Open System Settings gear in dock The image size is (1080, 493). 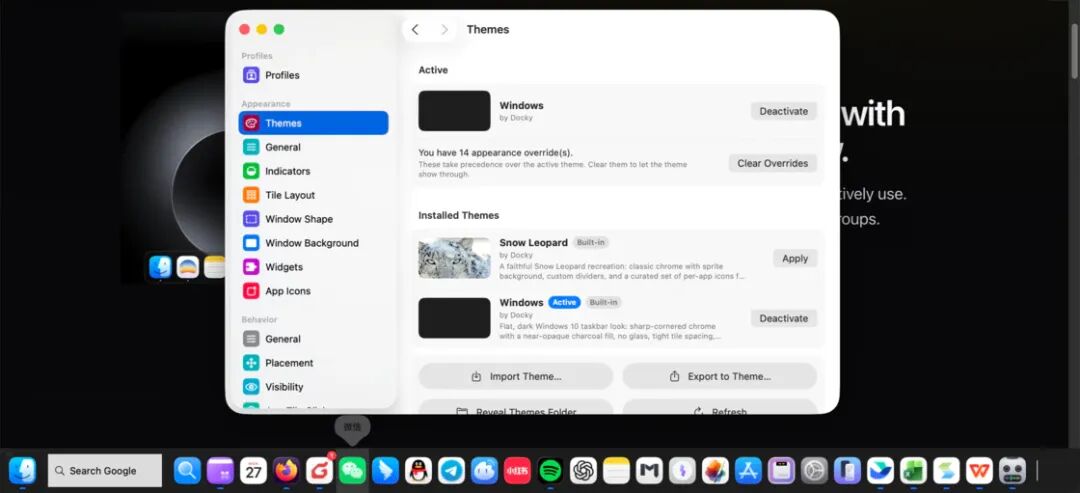[814, 471]
